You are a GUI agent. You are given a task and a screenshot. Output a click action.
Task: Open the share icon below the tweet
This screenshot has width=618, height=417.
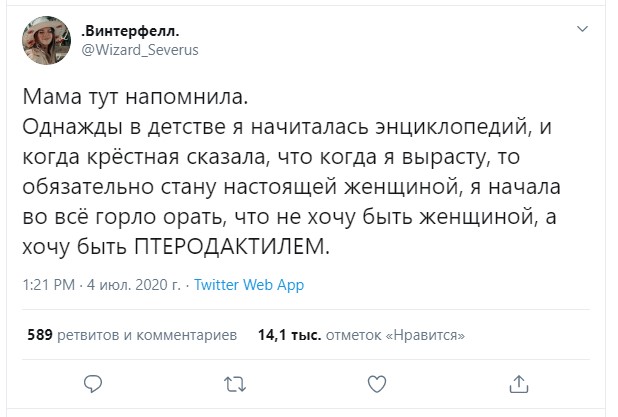coord(518,383)
